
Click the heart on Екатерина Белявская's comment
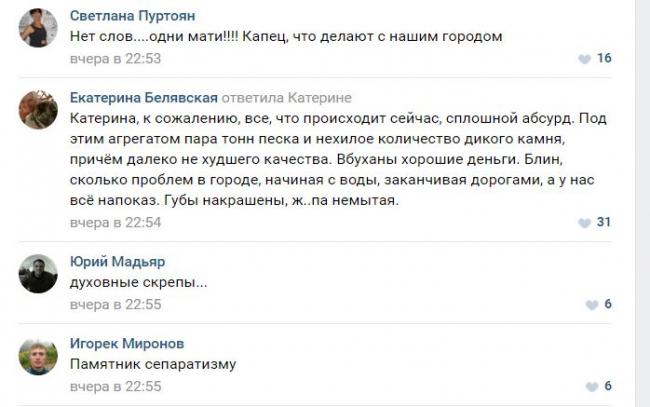pyautogui.click(x=585, y=222)
